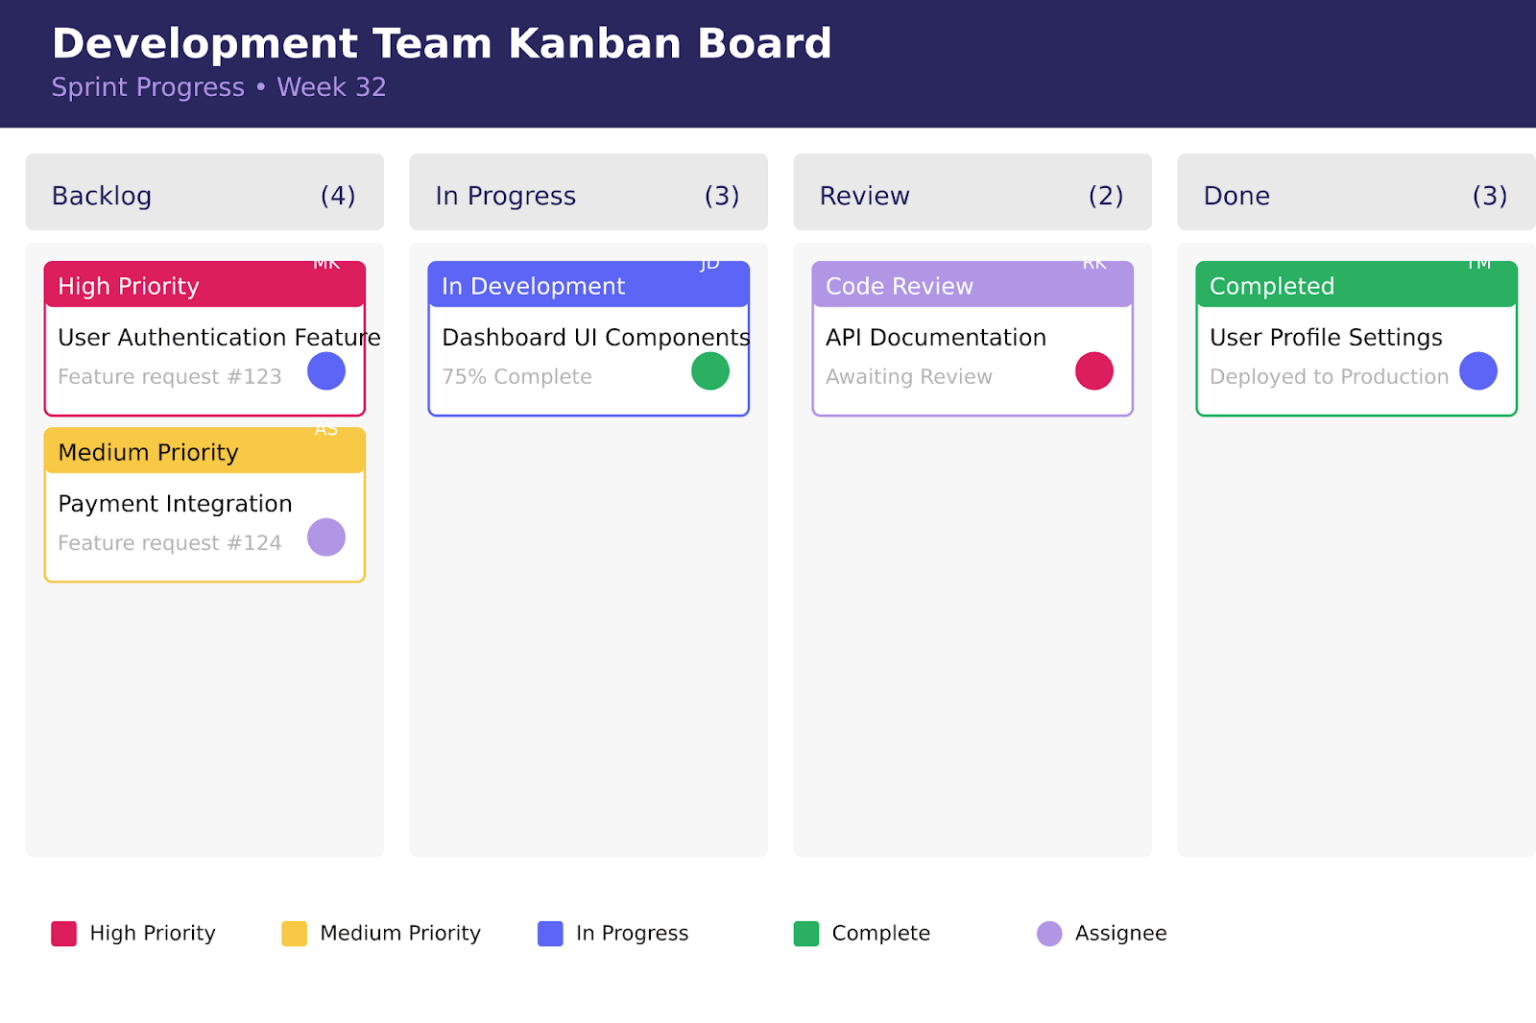Click the Code Review purple header
The height and width of the screenshot is (1023, 1536).
click(897, 286)
